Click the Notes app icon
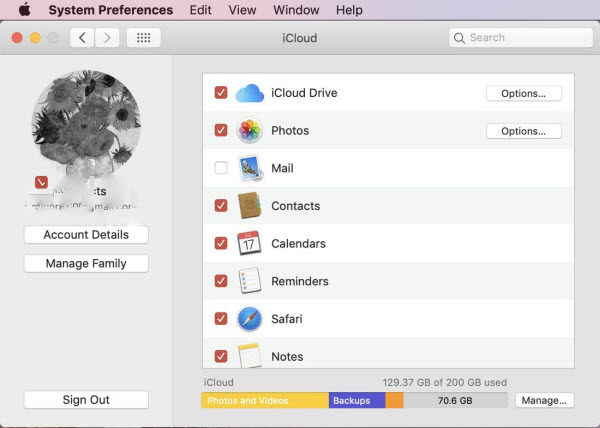 (249, 355)
